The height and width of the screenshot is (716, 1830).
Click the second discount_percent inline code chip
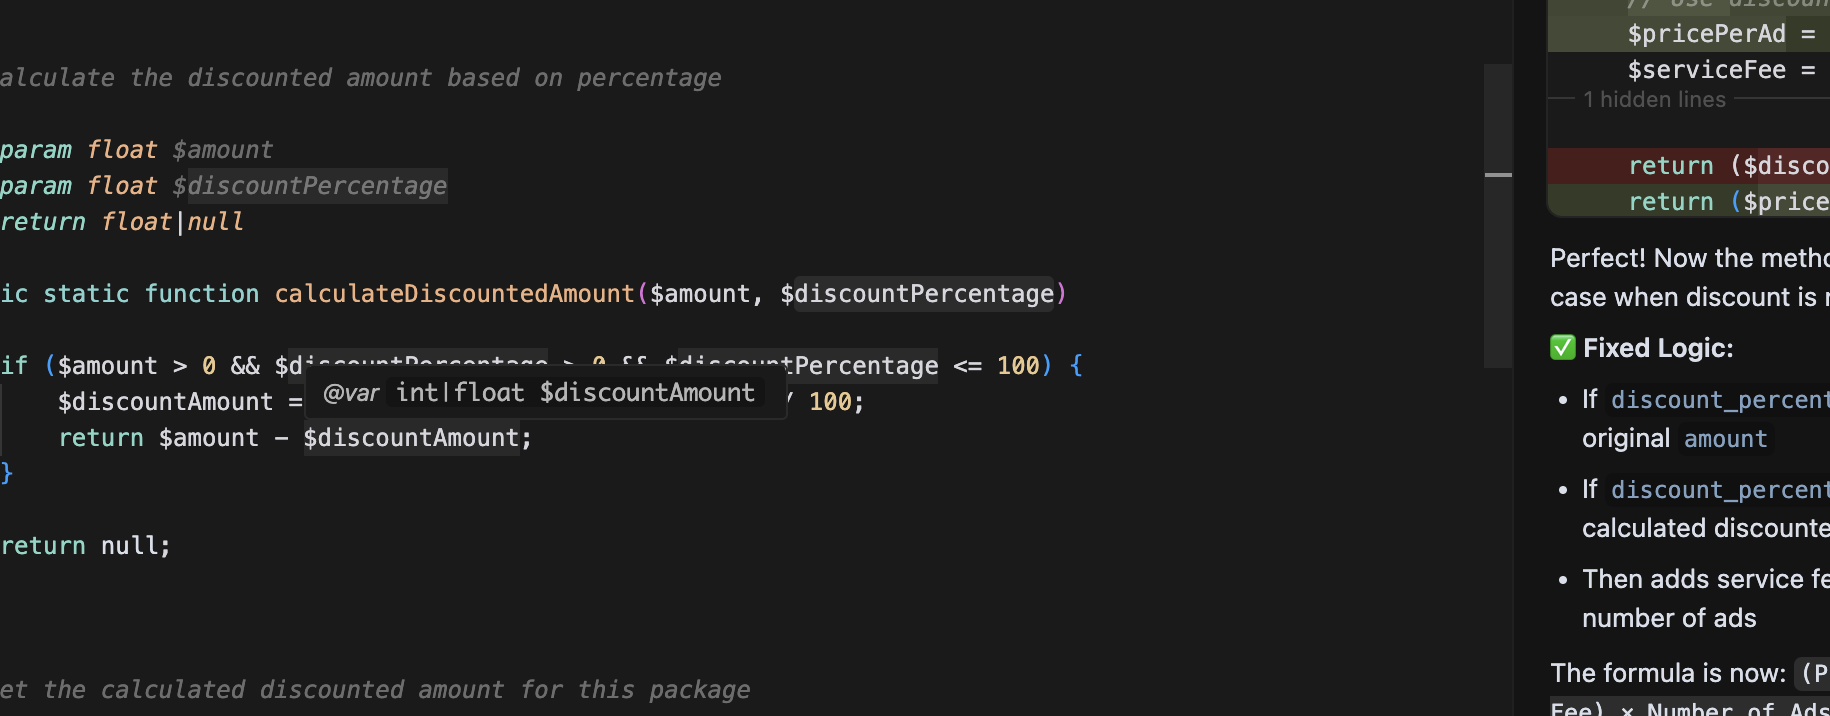(x=1718, y=490)
